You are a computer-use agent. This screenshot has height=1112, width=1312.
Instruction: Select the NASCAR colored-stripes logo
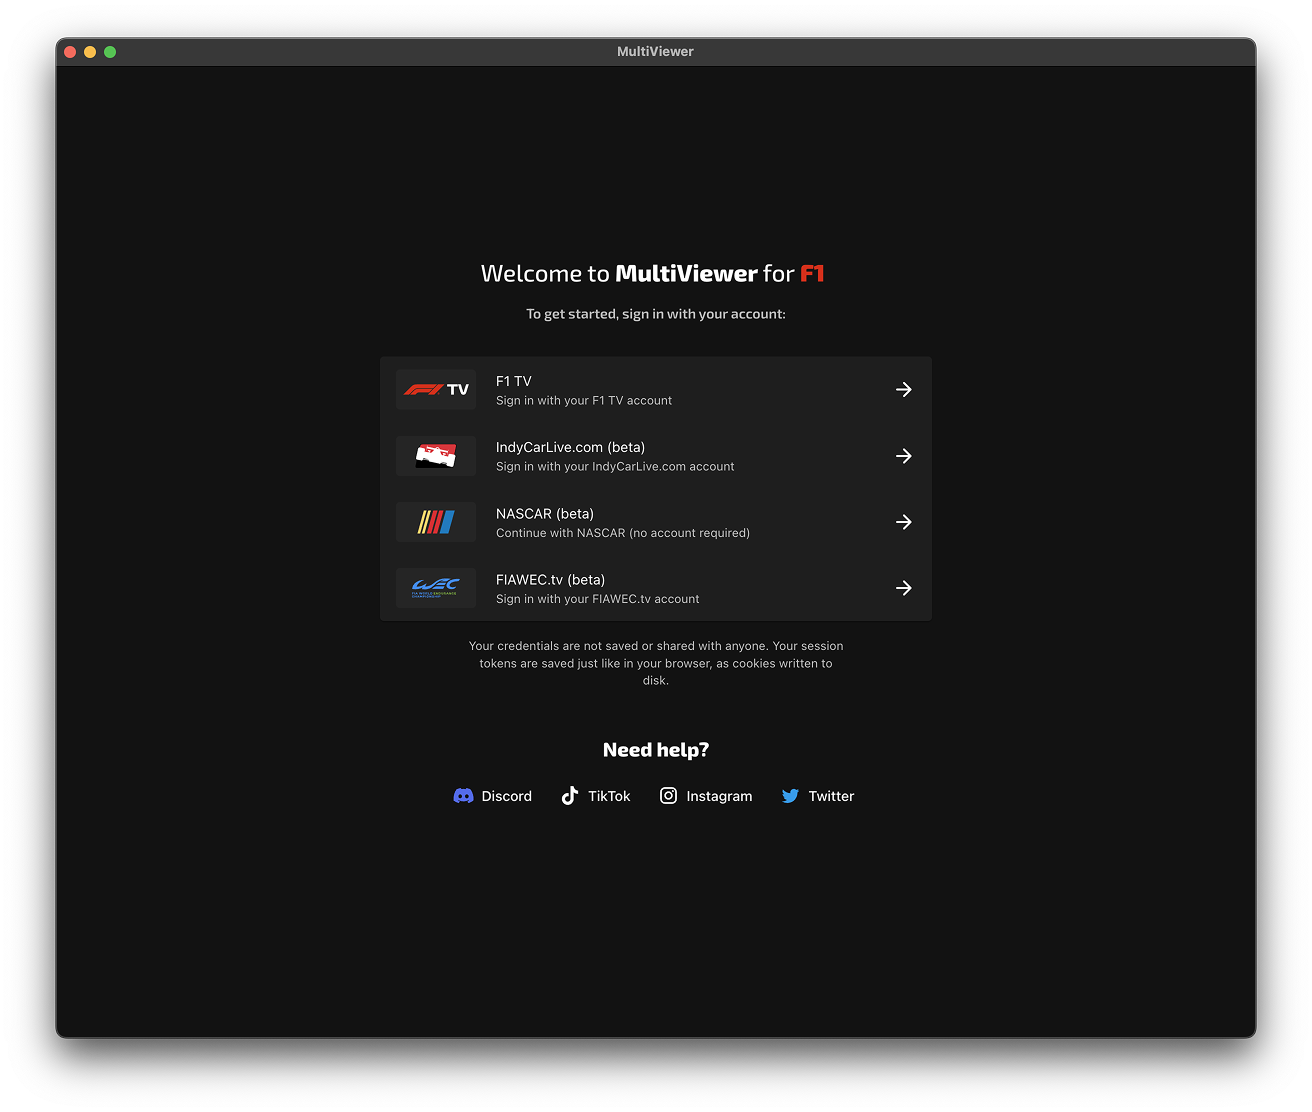coord(436,521)
